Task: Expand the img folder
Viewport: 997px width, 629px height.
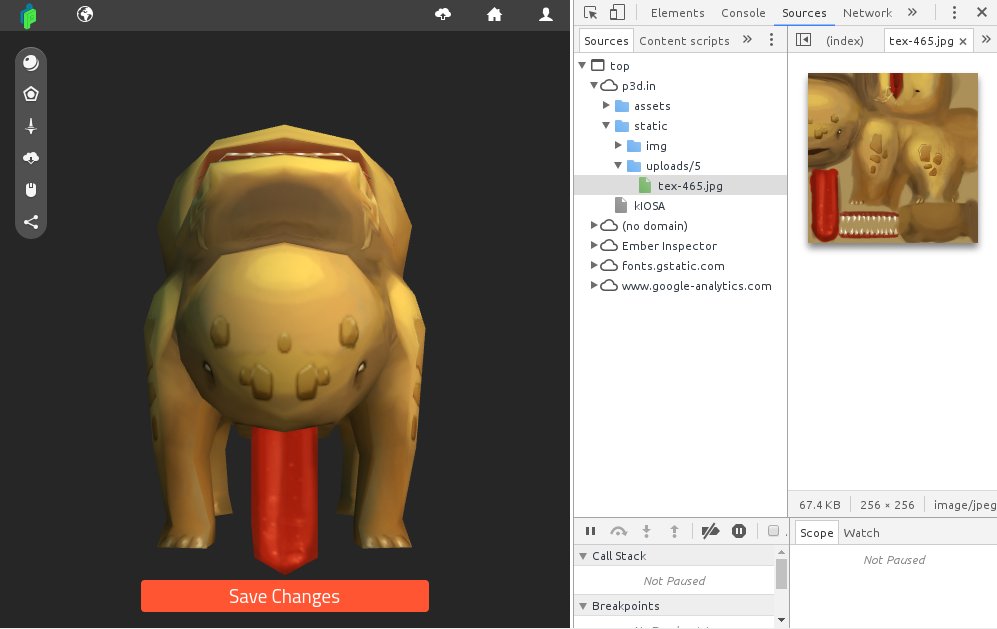Action: [618, 145]
